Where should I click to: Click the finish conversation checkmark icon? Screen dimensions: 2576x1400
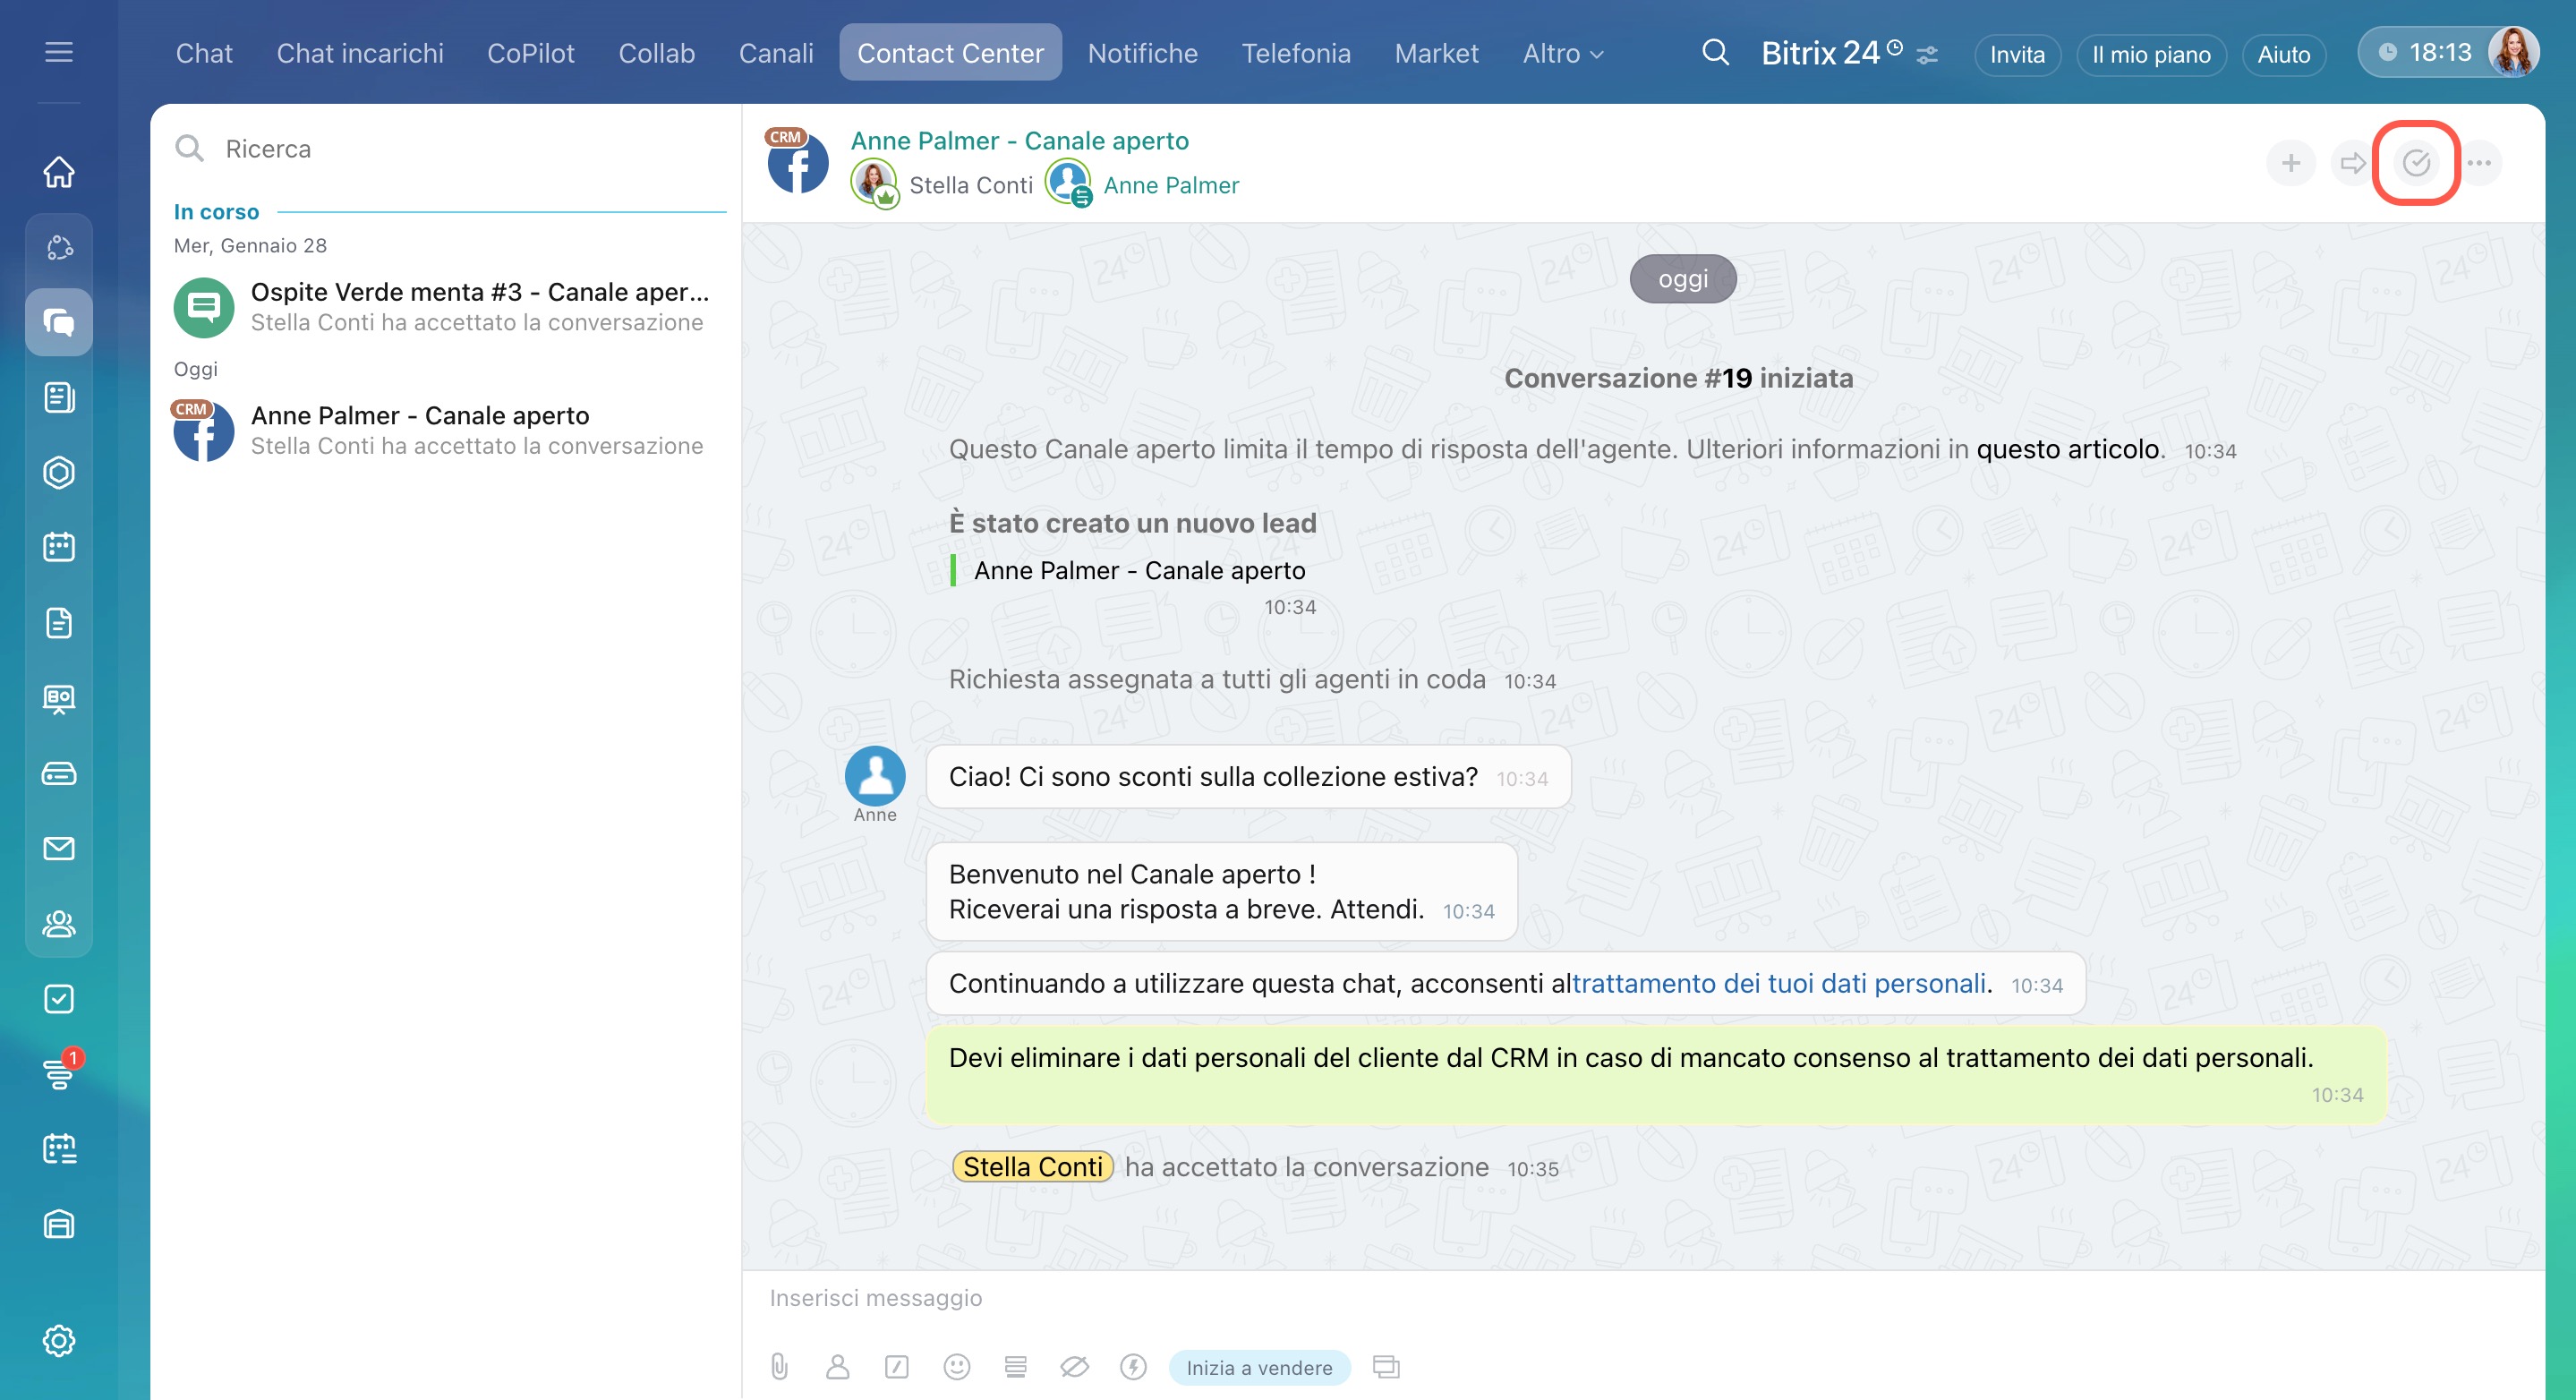(x=2415, y=163)
